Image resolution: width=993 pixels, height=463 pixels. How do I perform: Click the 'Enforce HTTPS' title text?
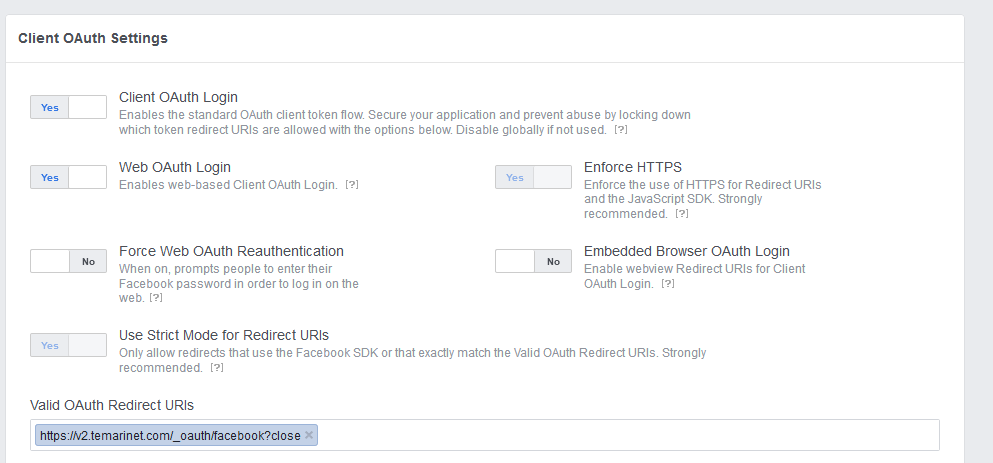pos(632,167)
